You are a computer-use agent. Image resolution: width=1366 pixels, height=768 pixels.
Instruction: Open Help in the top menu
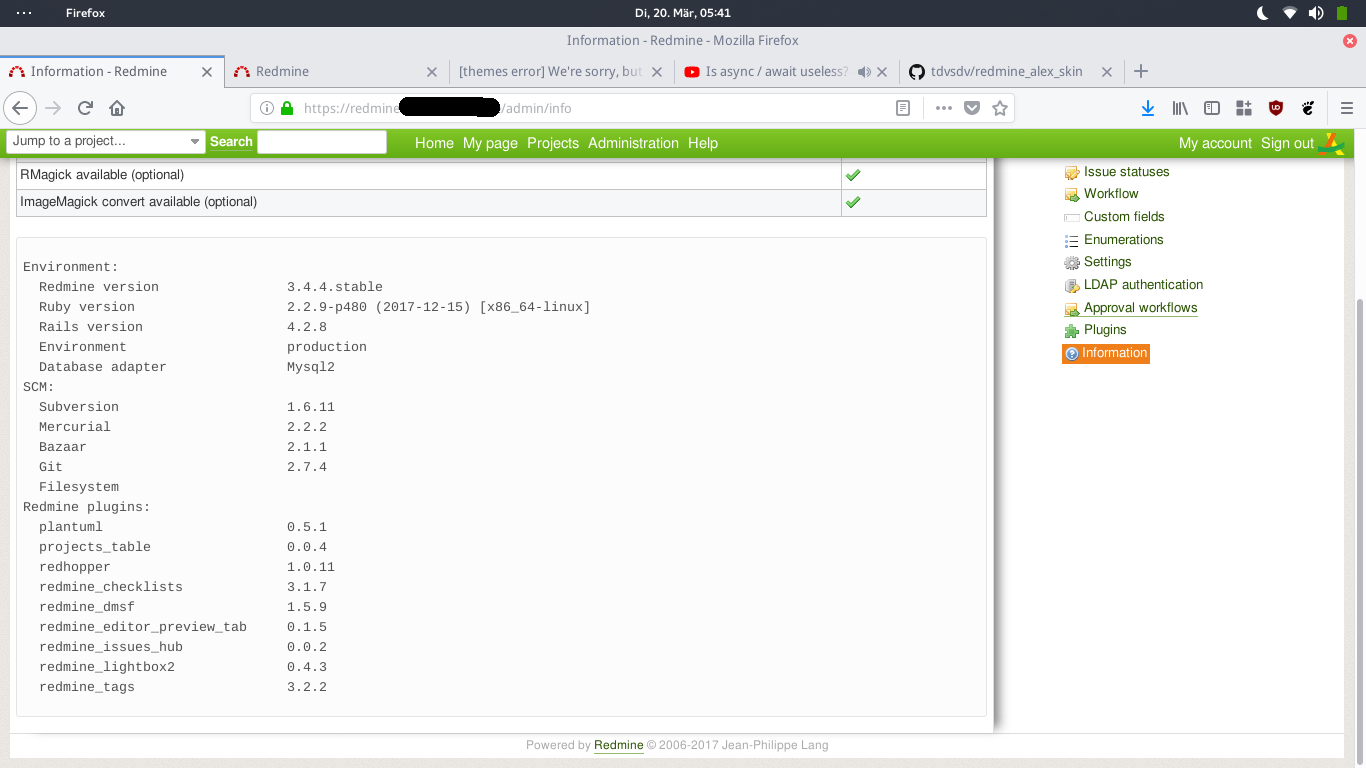pos(703,143)
